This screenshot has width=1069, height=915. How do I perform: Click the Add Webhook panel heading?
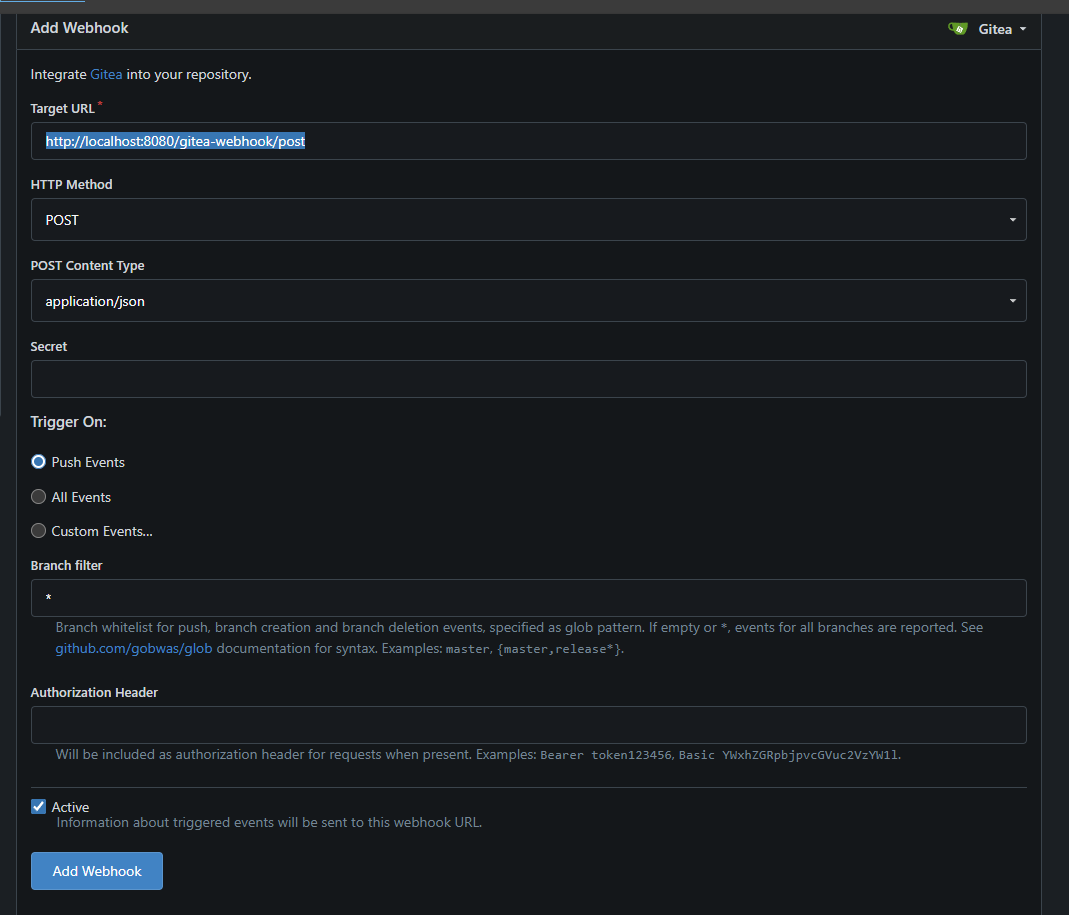click(80, 28)
